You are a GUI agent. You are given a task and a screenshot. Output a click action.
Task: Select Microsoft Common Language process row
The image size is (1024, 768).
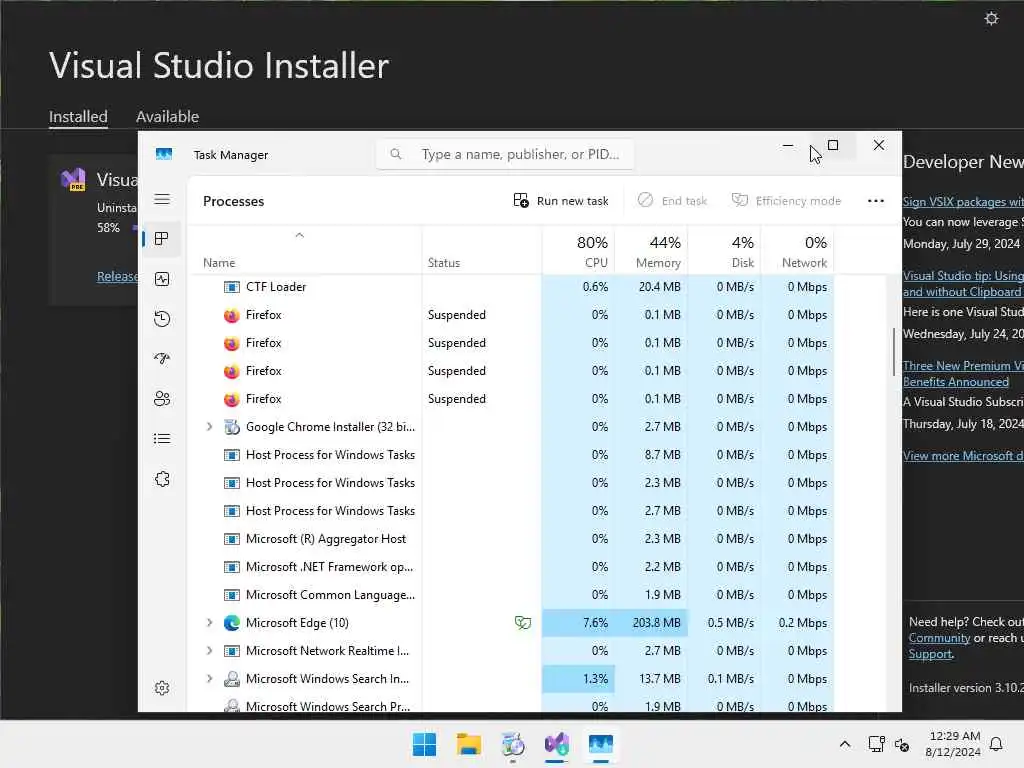[x=511, y=595]
